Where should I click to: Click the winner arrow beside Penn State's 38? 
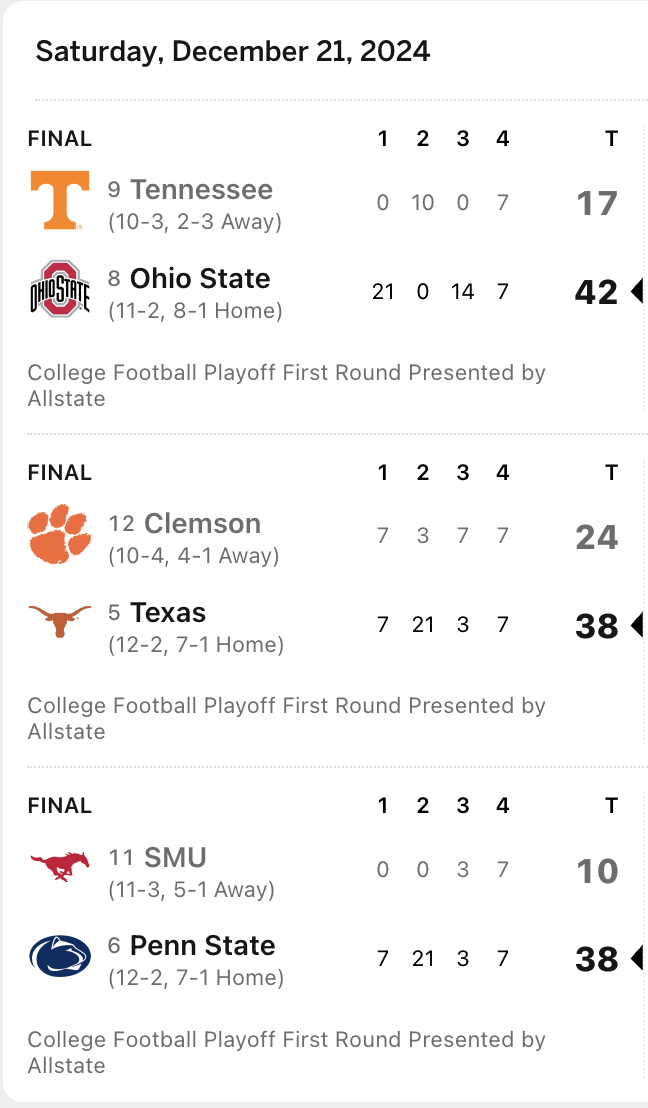pos(636,959)
